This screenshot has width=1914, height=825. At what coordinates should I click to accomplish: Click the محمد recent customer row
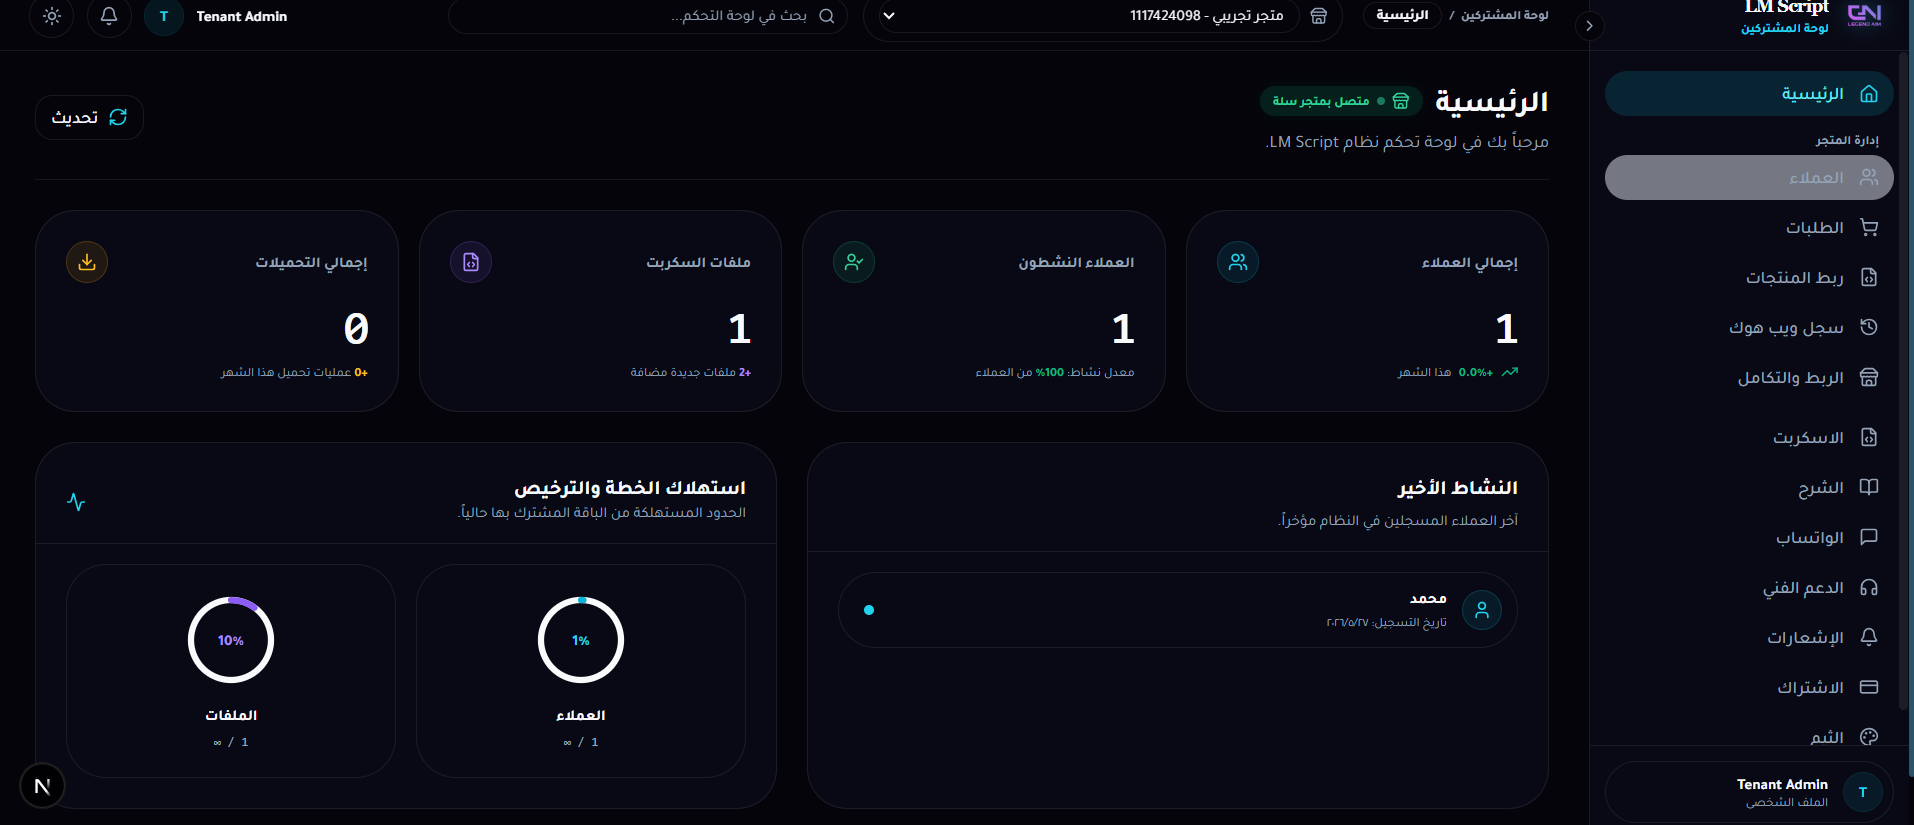pyautogui.click(x=1178, y=610)
